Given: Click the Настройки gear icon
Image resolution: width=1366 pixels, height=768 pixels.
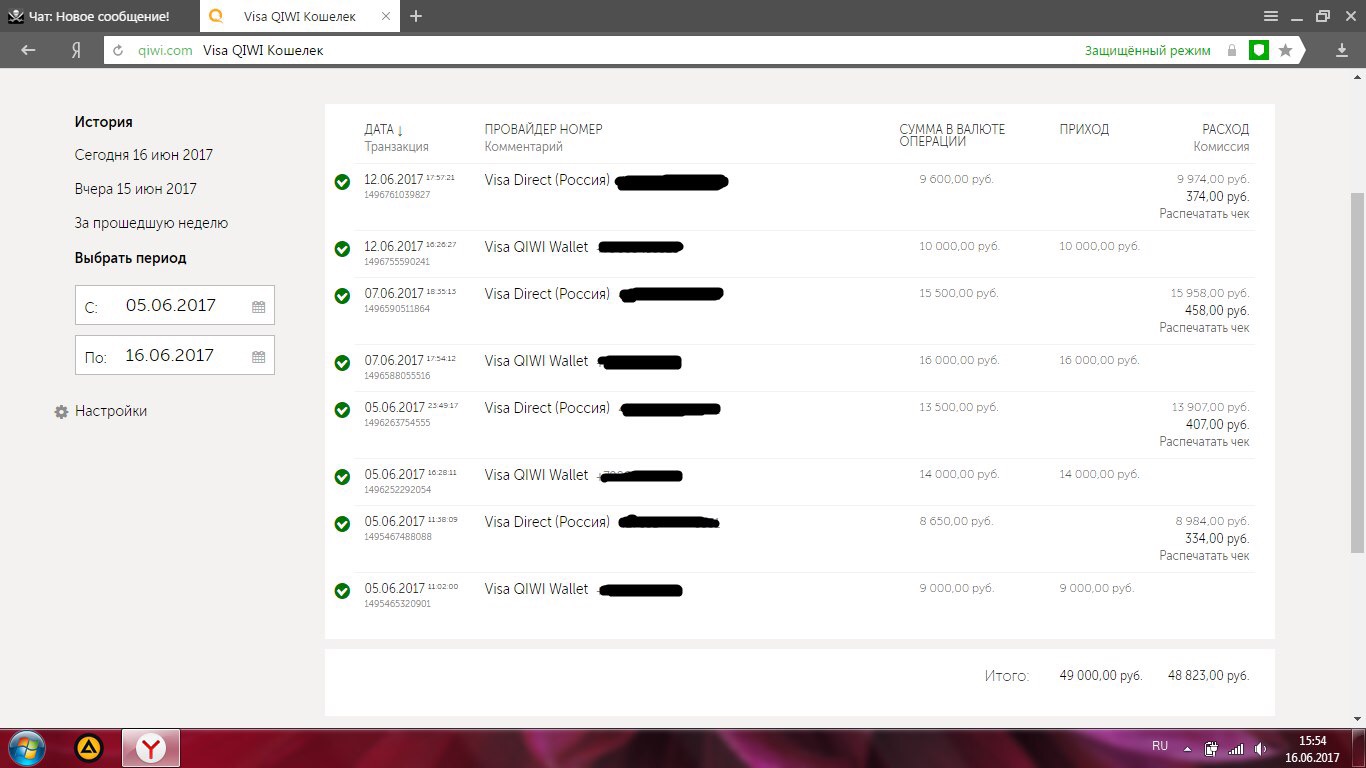Looking at the screenshot, I should (x=62, y=412).
